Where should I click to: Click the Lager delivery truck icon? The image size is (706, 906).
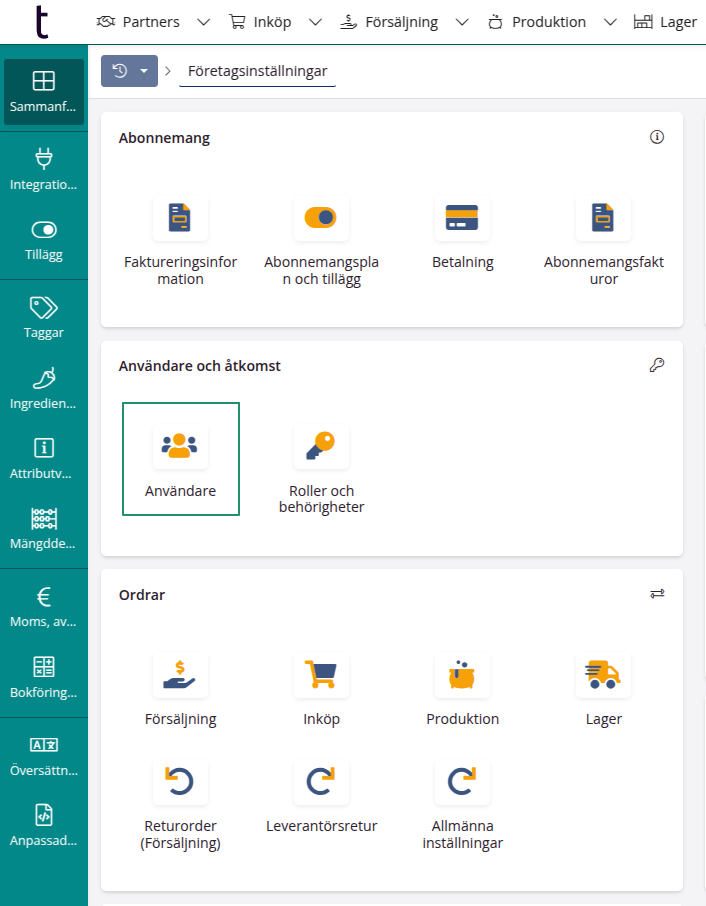(x=603, y=675)
